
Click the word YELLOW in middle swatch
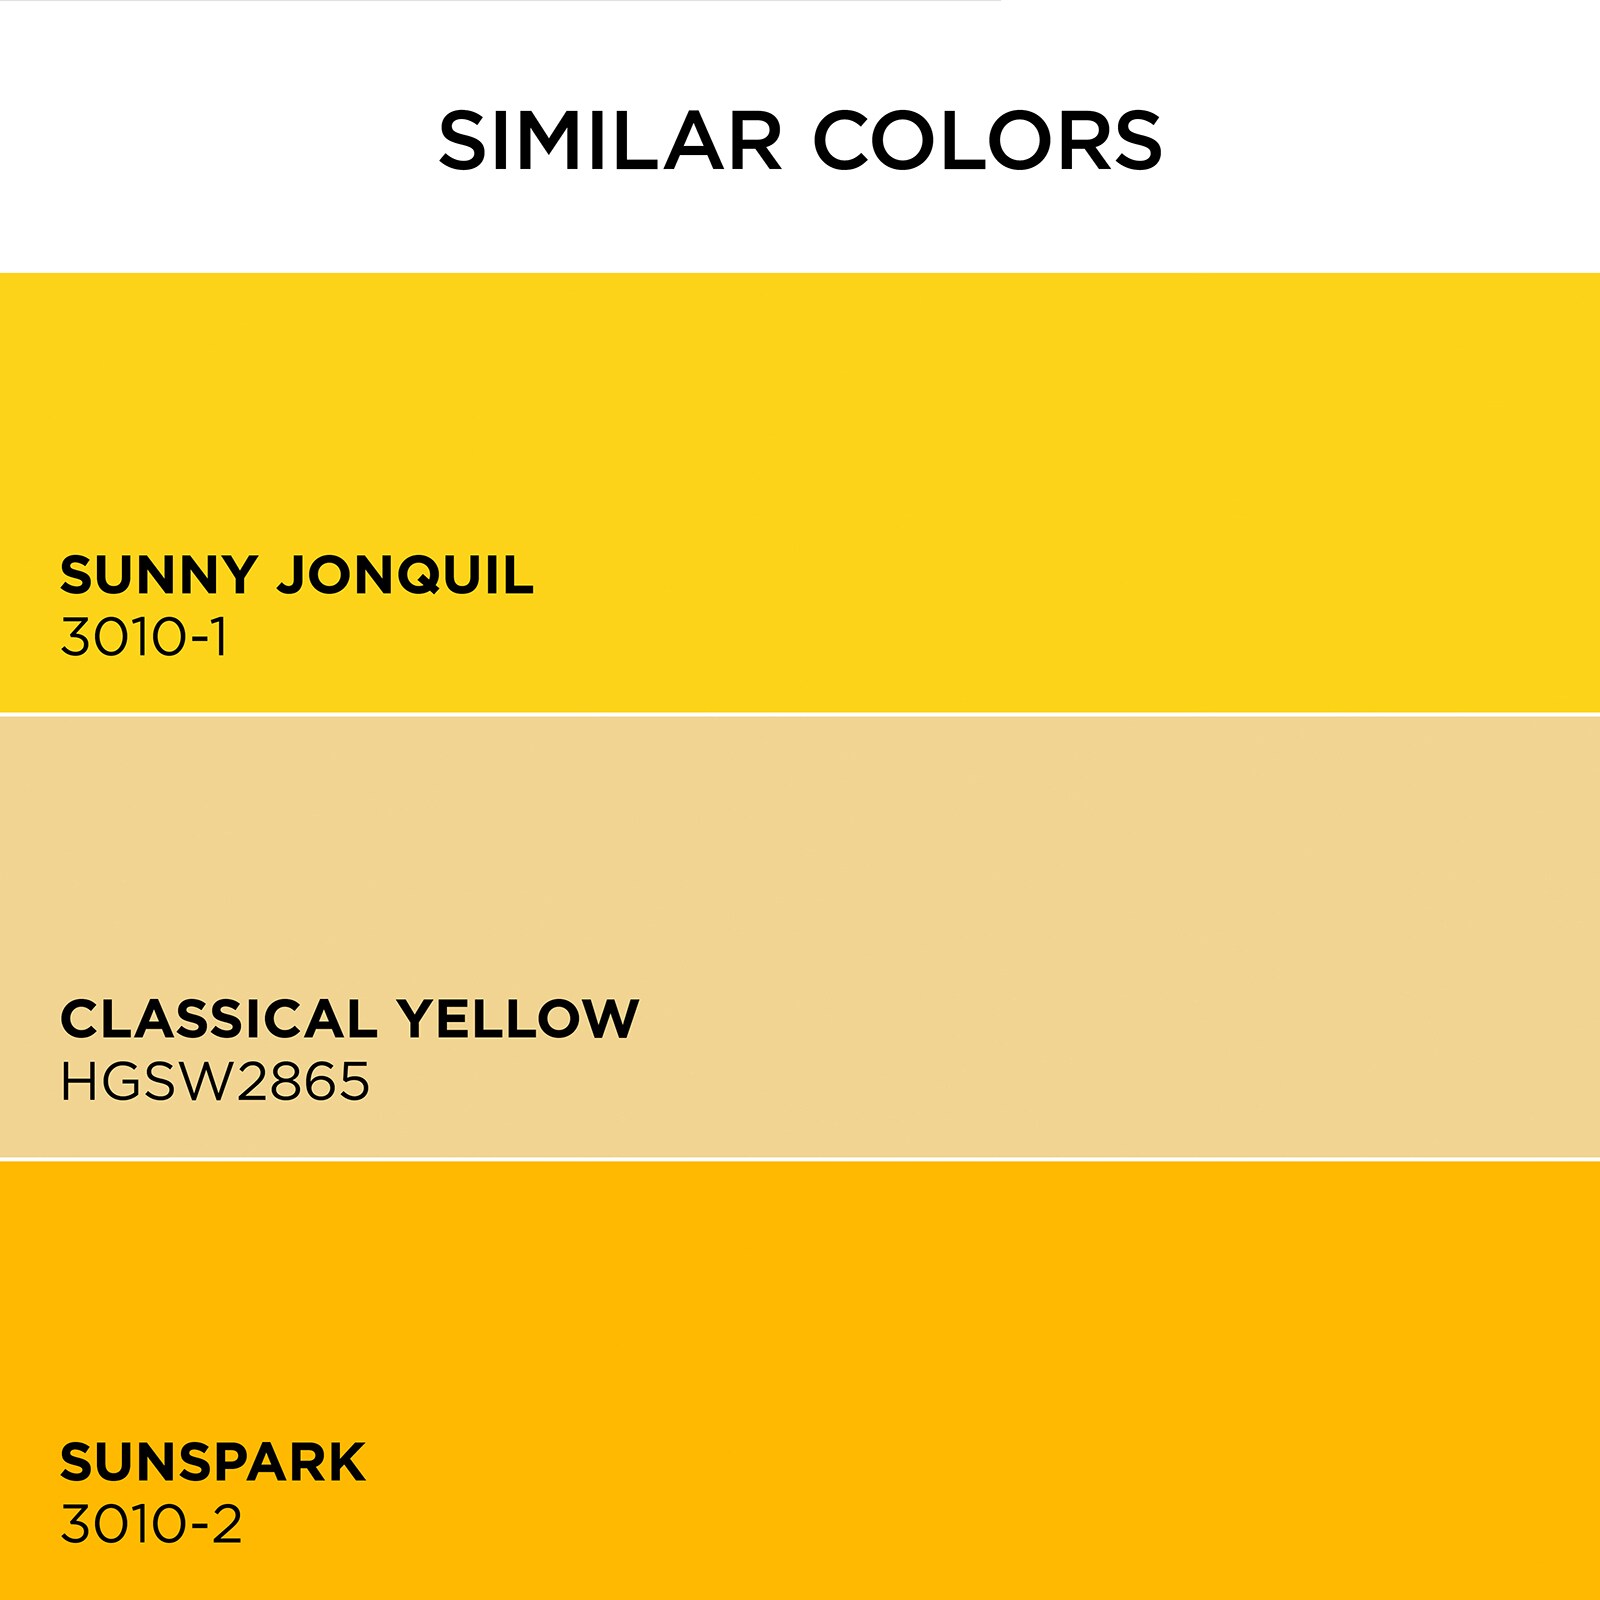[518, 1019]
